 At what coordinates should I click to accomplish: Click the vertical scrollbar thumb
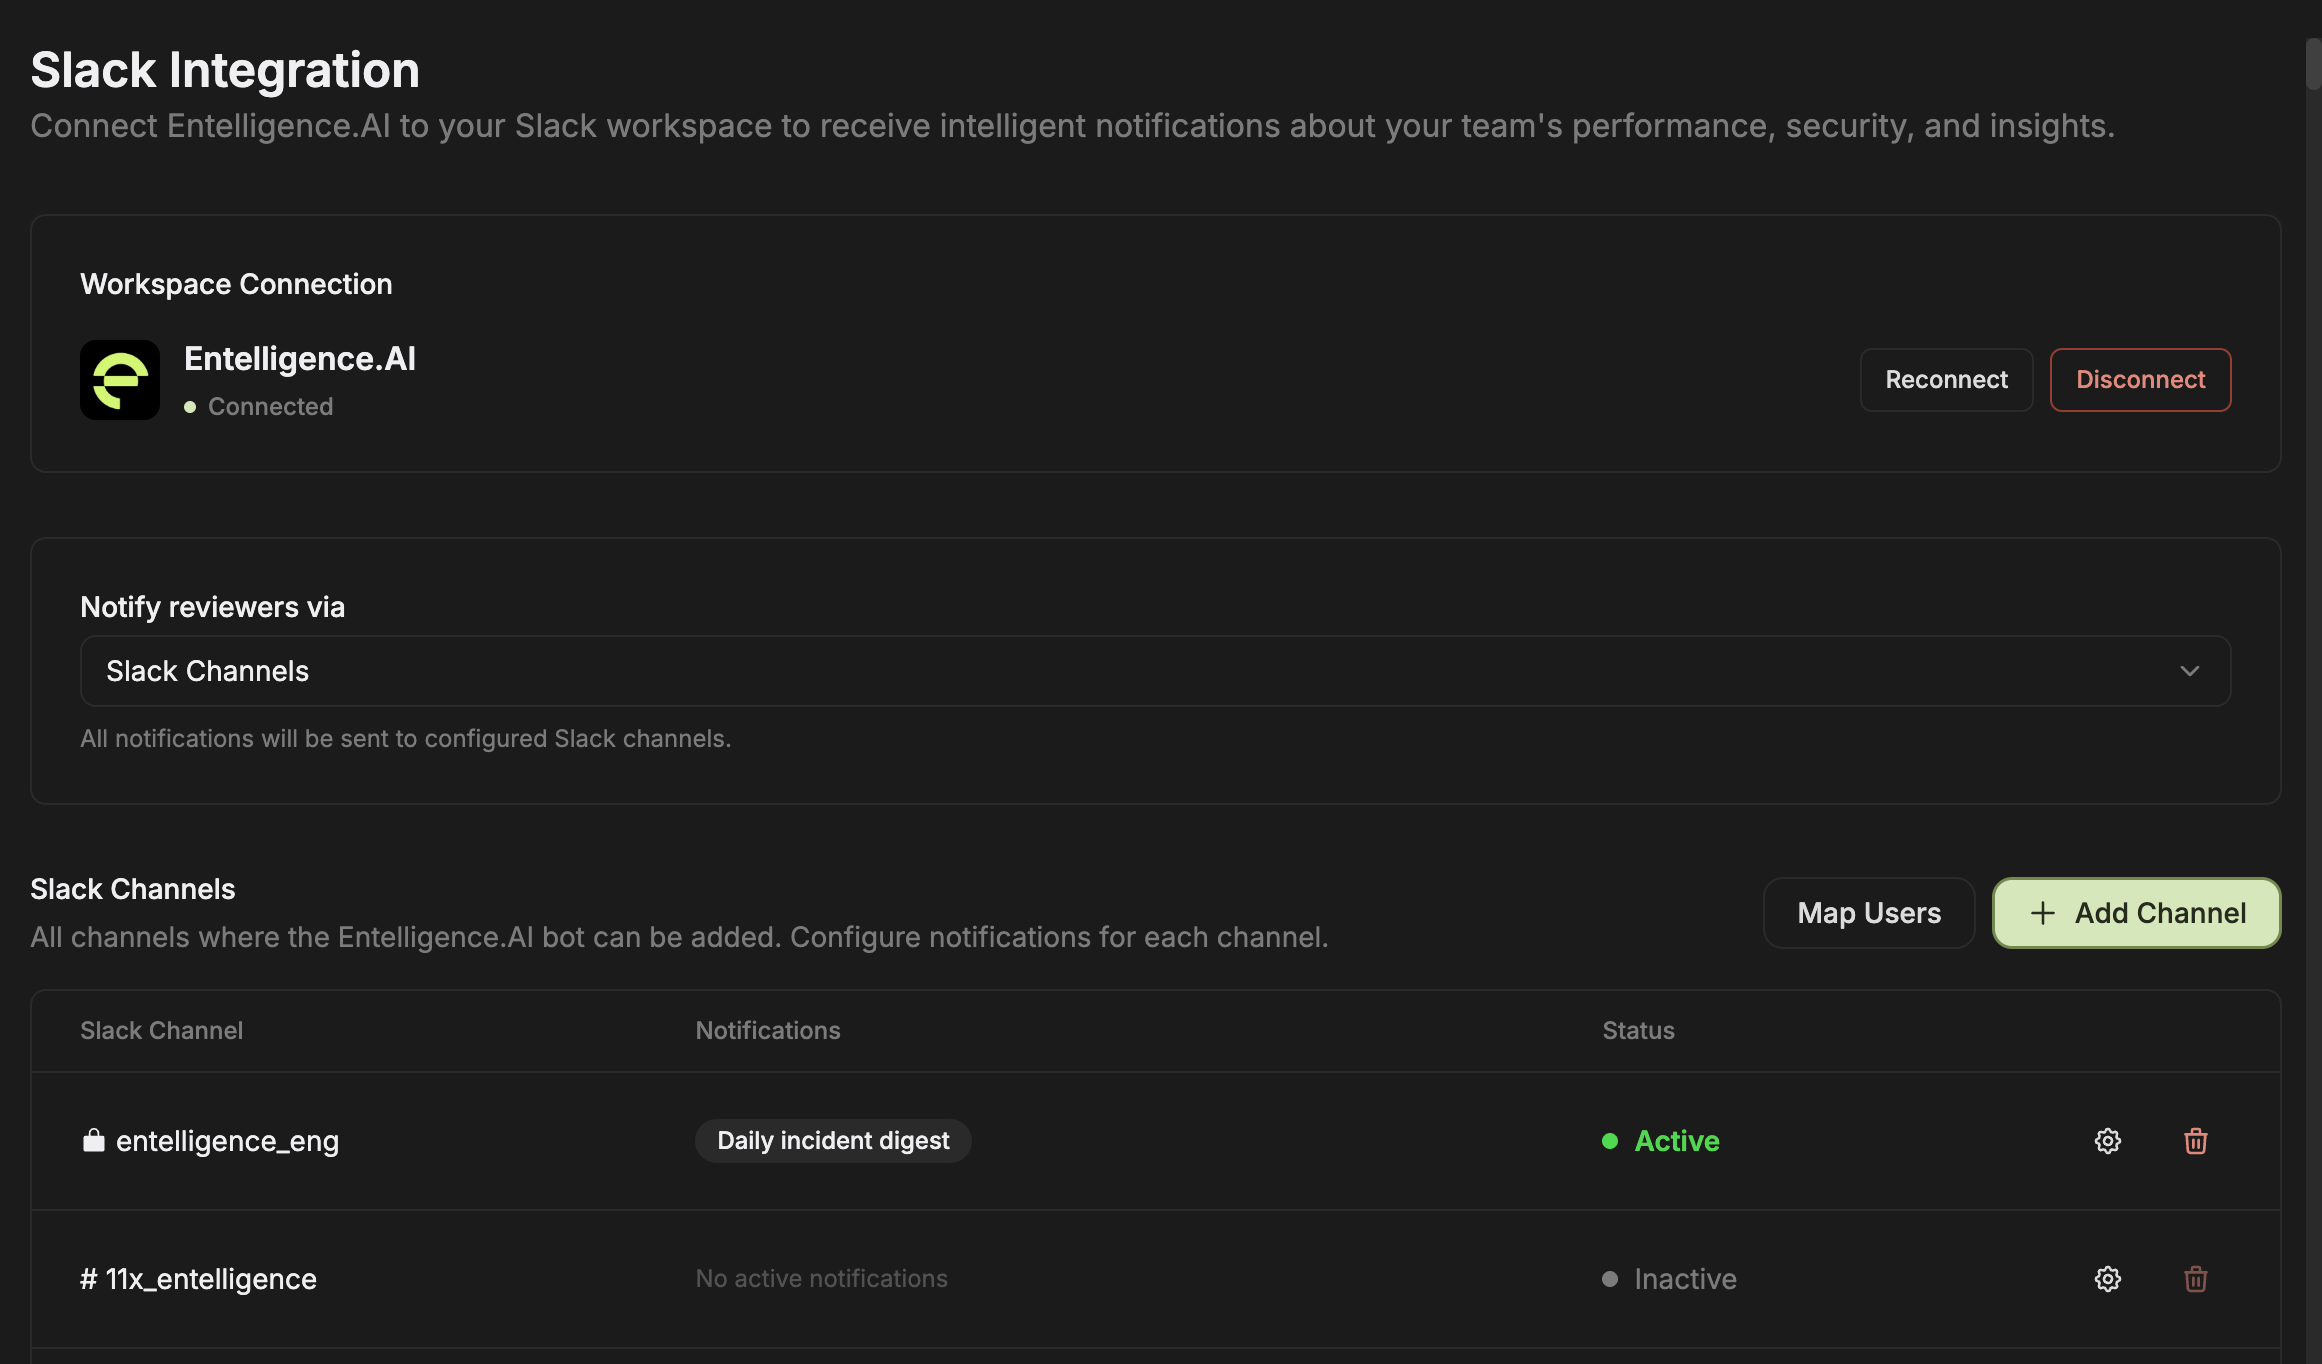pos(2313,64)
